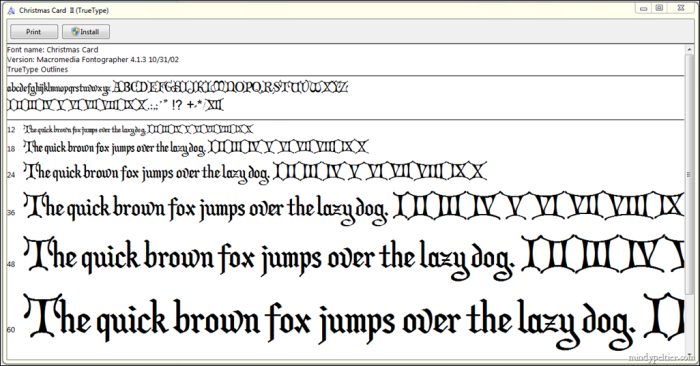The width and height of the screenshot is (700, 366).
Task: Click the 'Christmas Card (TrueType)' window title
Action: (64, 10)
